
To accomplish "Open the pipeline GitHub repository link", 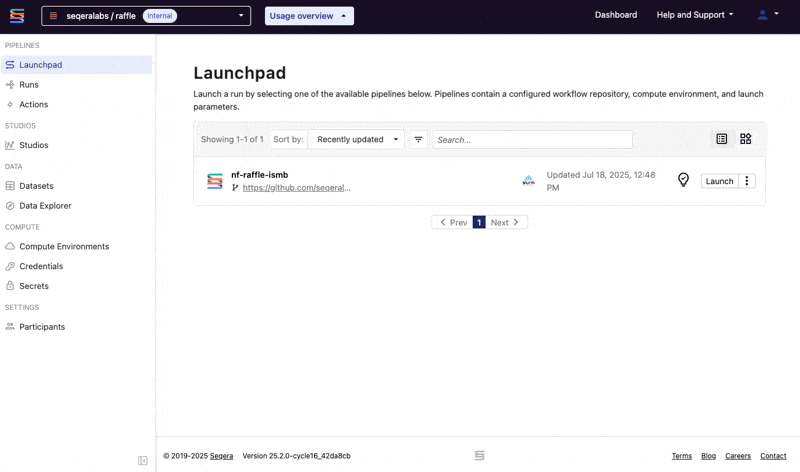I will pyautogui.click(x=296, y=188).
